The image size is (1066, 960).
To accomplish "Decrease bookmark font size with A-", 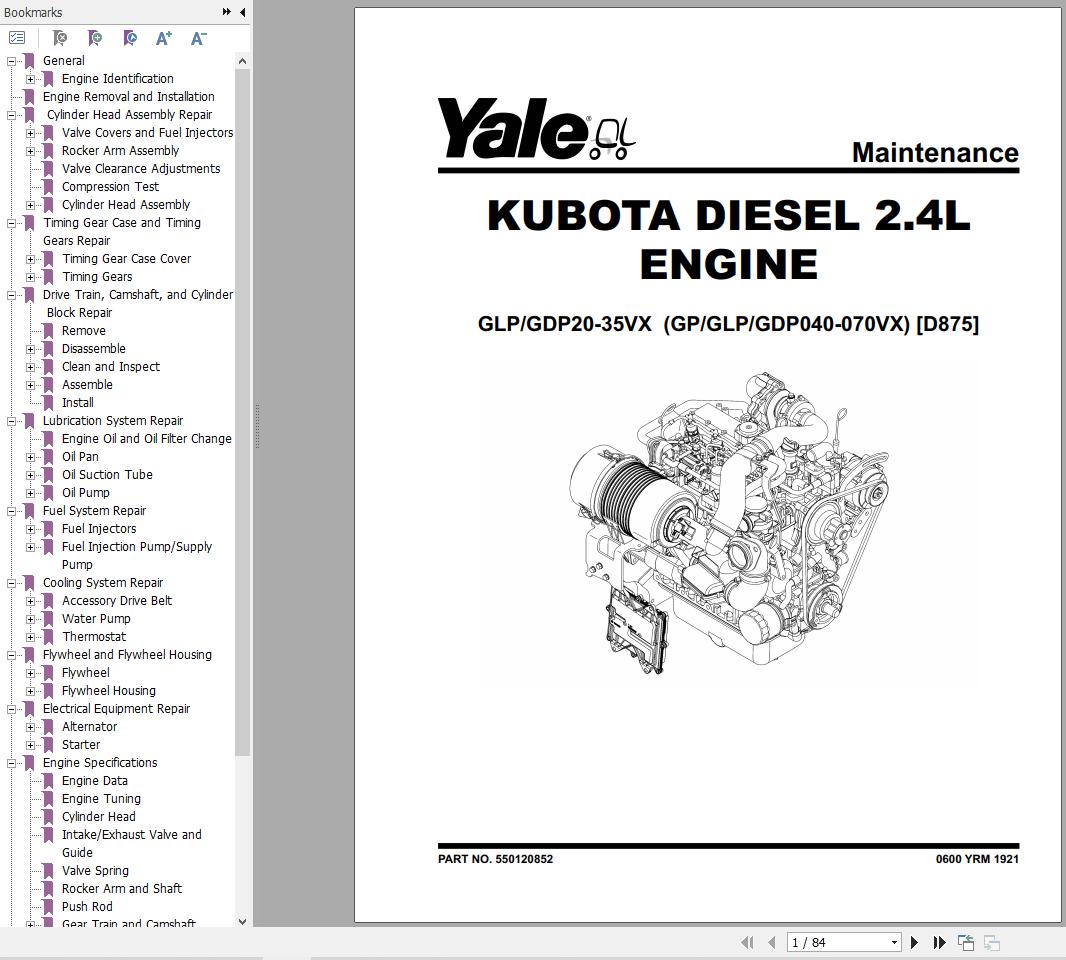I will 198,38.
